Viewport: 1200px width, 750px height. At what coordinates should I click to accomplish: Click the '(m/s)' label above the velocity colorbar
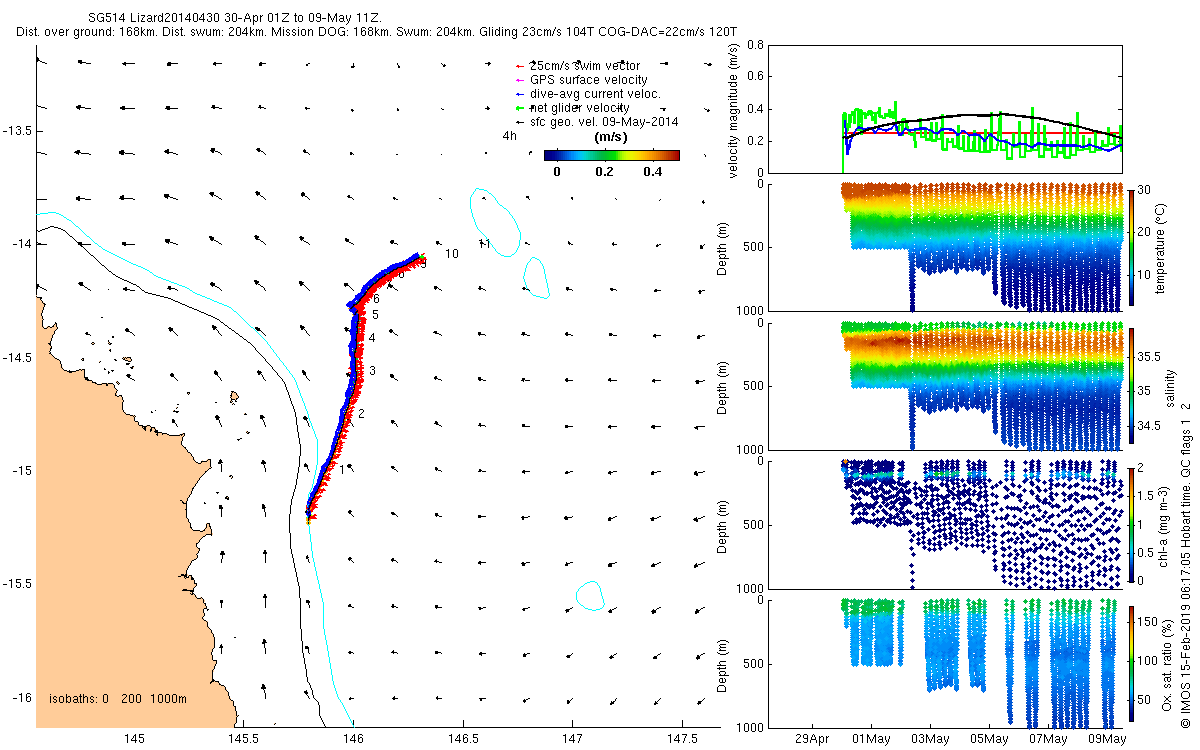point(611,136)
